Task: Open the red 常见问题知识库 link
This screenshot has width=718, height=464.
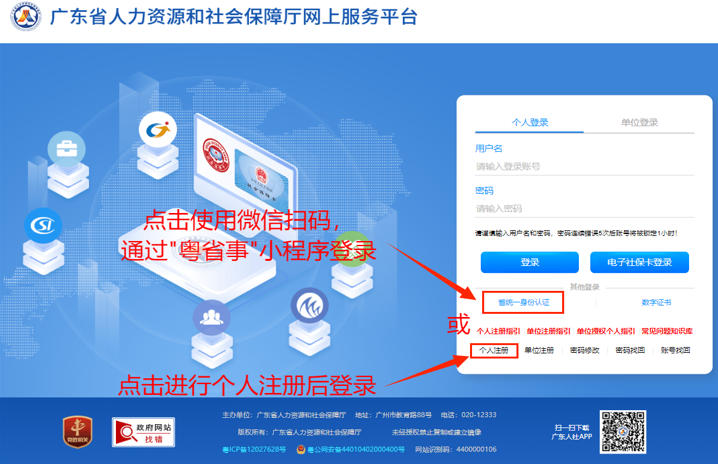Action: click(667, 331)
